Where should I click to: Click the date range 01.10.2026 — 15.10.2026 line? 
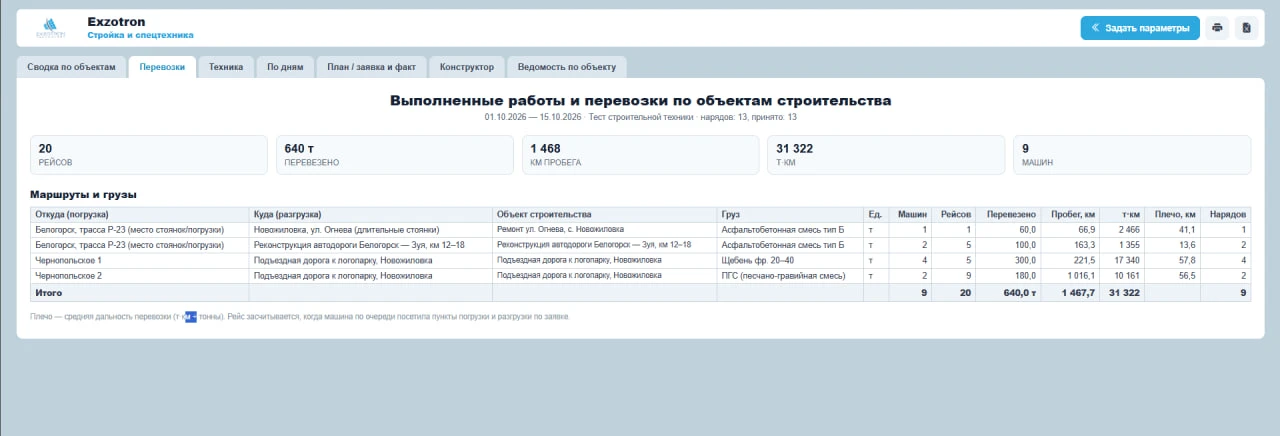point(640,117)
